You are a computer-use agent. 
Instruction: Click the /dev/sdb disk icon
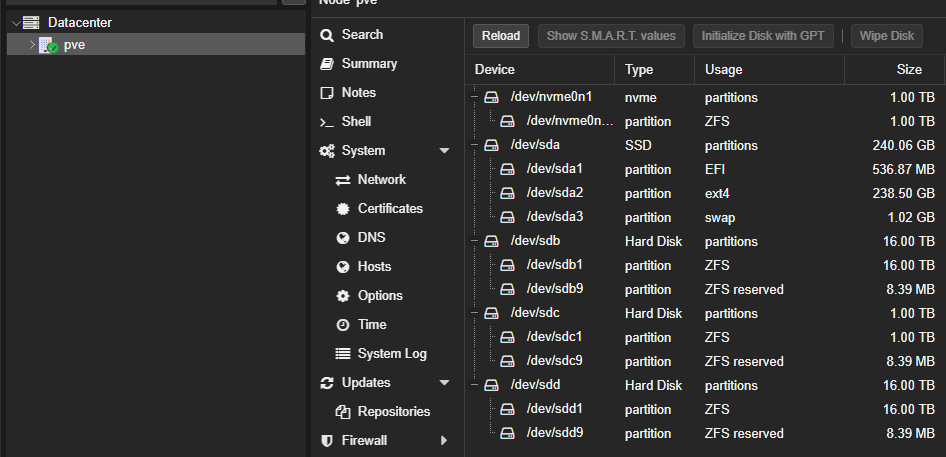click(x=492, y=241)
